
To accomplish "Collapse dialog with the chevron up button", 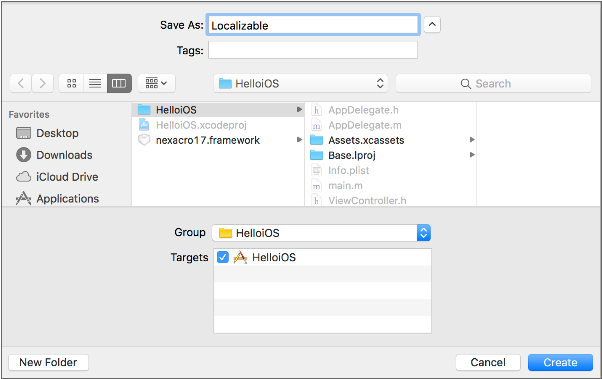I will coord(432,25).
